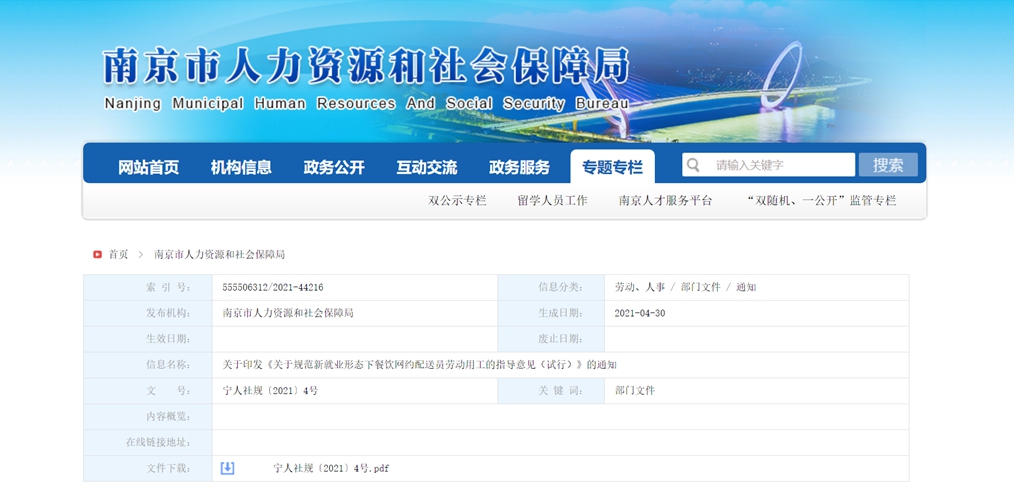Select the 专题专栏 tab
Image resolution: width=1014 pixels, height=488 pixels.
[x=612, y=167]
